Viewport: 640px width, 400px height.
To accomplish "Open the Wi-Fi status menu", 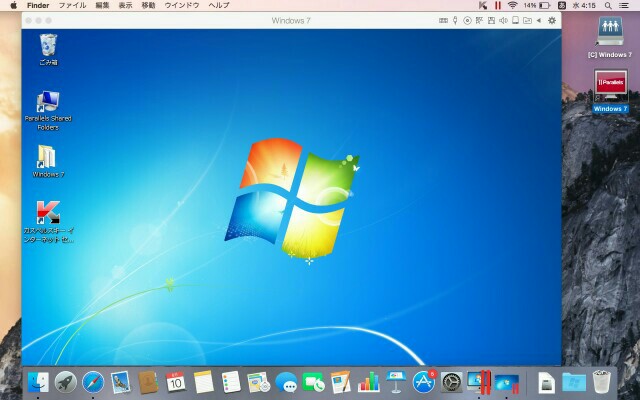I will pyautogui.click(x=513, y=5).
